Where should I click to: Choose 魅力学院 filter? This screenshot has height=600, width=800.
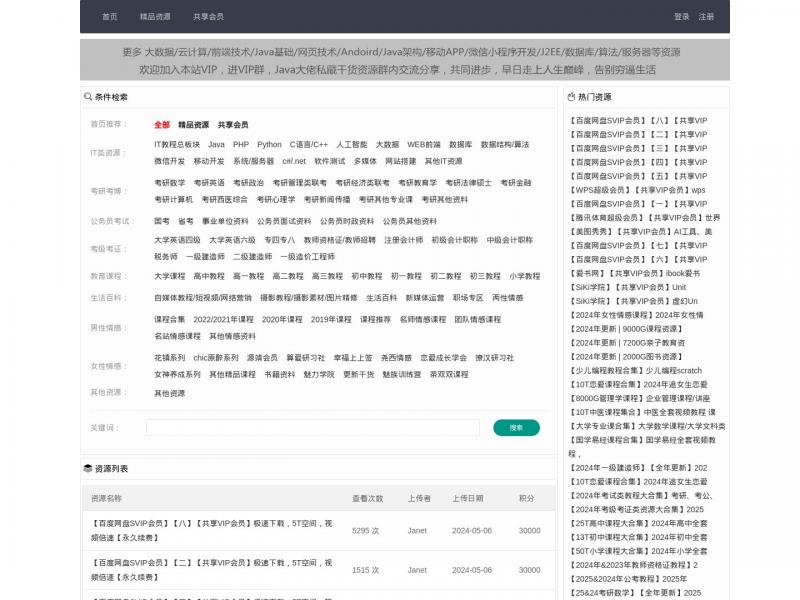(x=319, y=374)
